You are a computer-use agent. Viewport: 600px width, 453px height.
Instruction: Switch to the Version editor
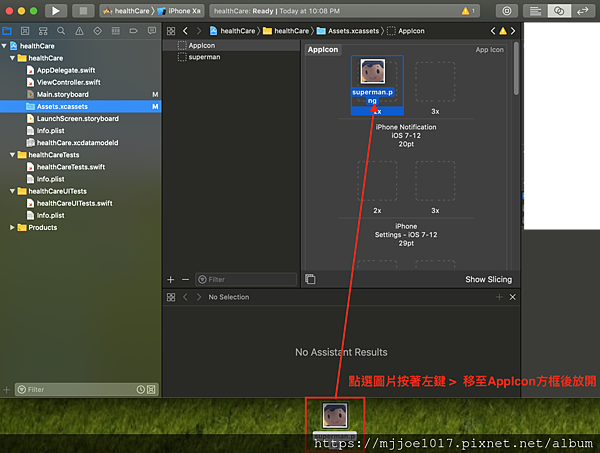583,11
